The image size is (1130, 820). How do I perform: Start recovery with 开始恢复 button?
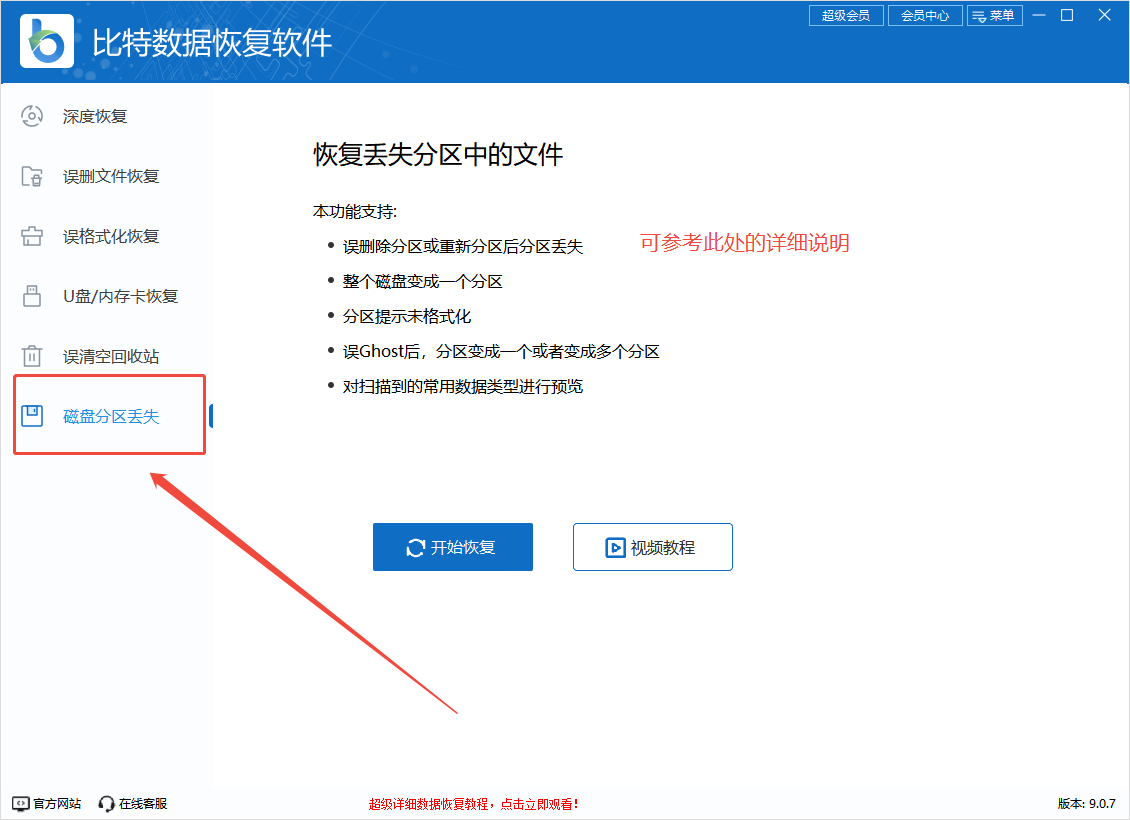pos(453,547)
